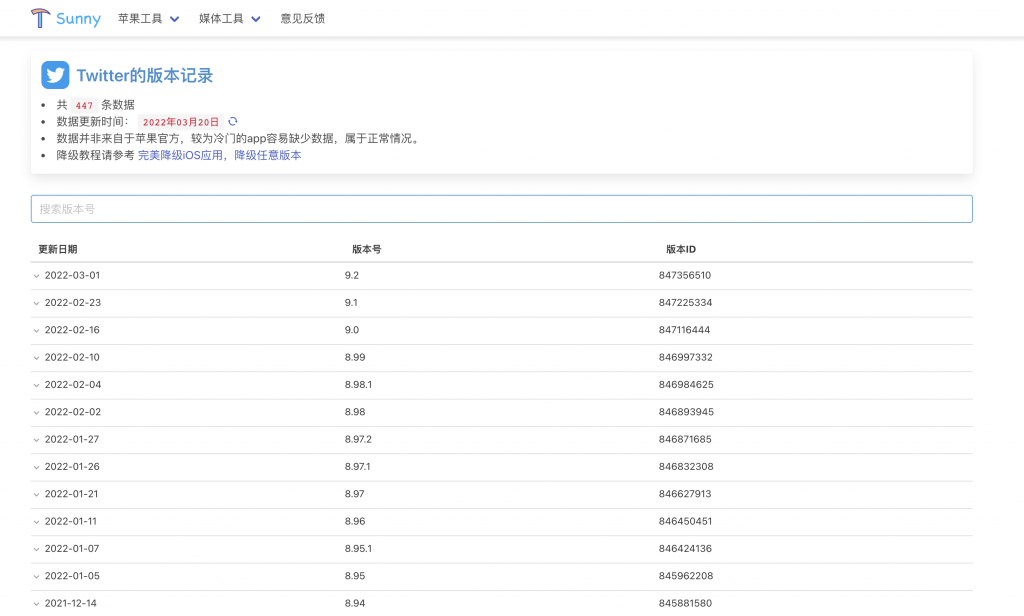The image size is (1024, 616).
Task: Click the Twitter的版本记录 page title
Action: pyautogui.click(x=145, y=76)
